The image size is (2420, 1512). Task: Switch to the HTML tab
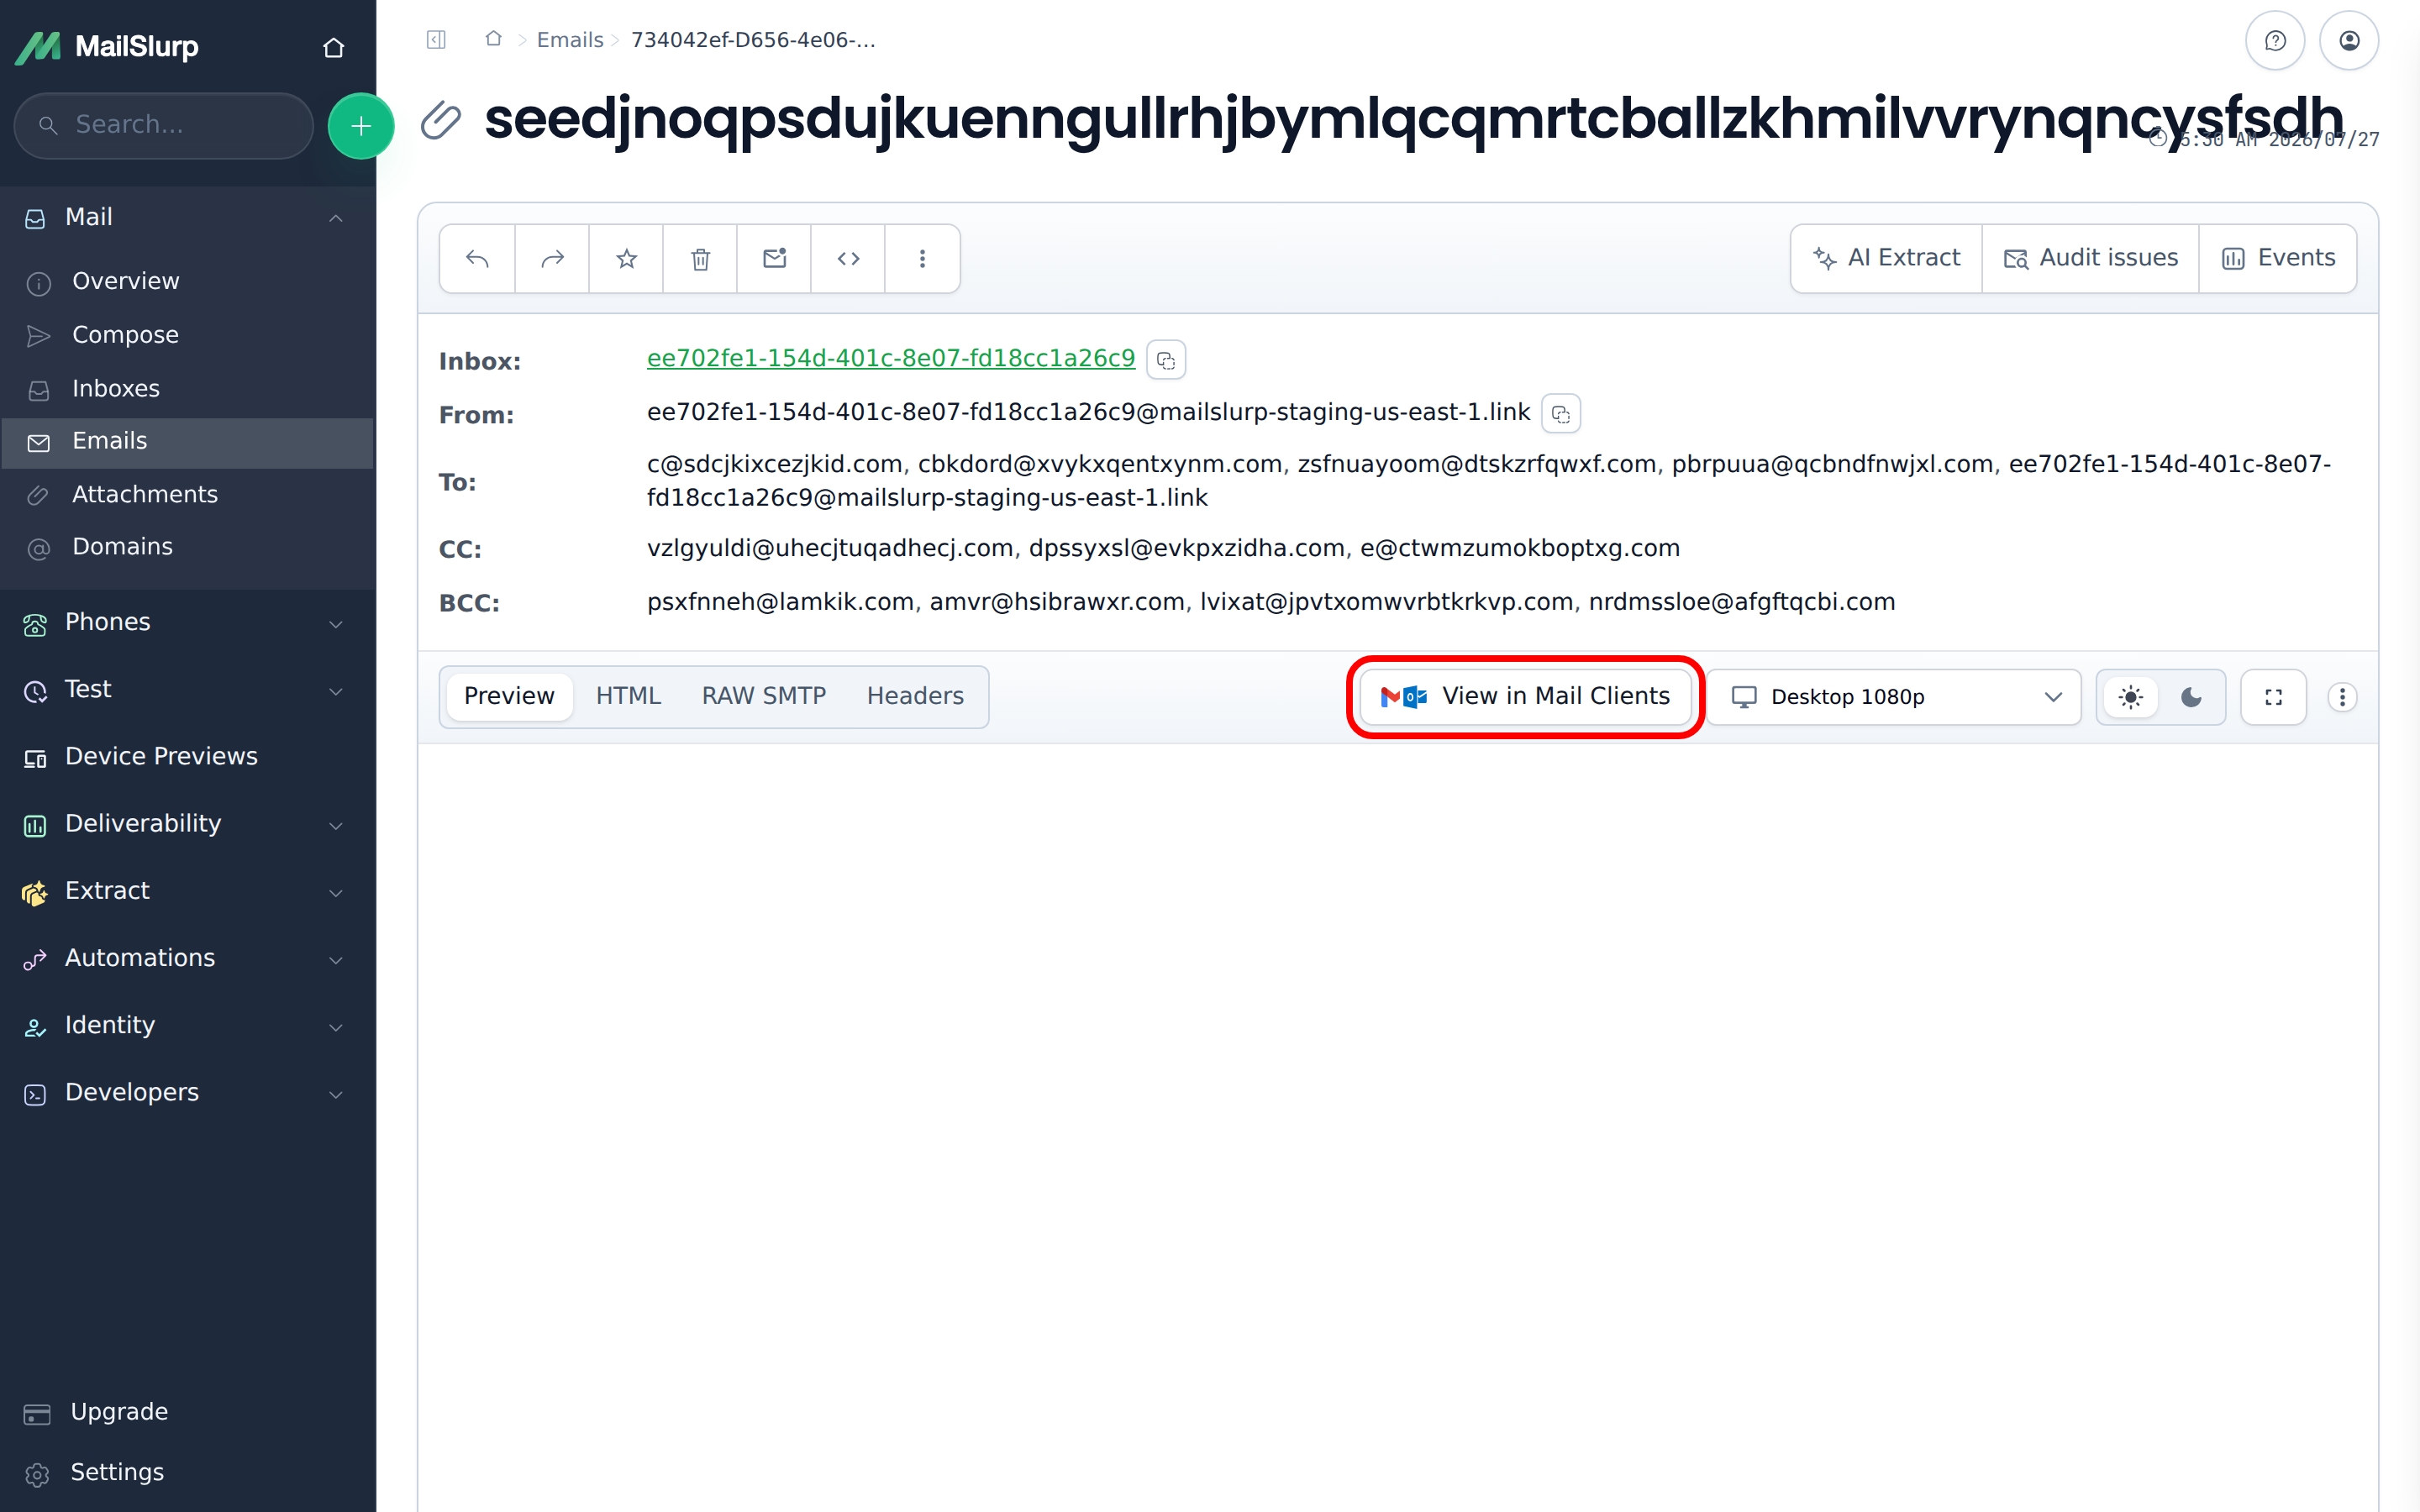628,696
